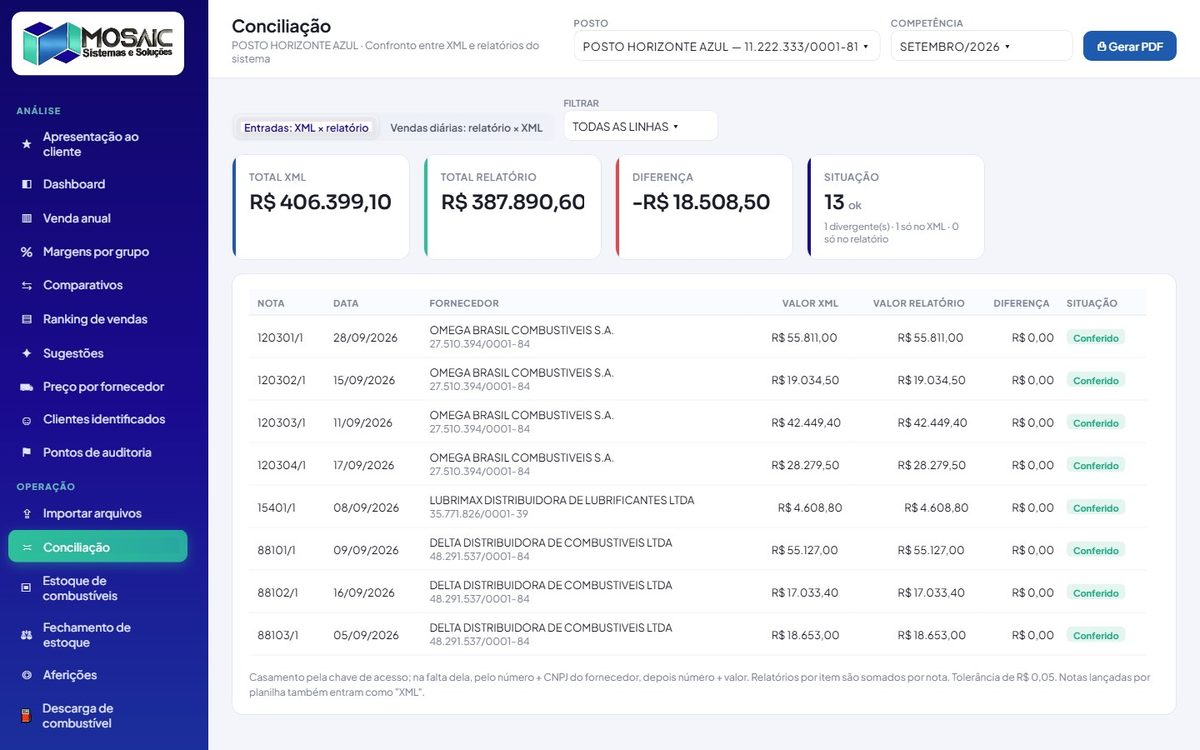Click the percent icon for Margens por grupo
This screenshot has width=1200, height=750.
point(27,252)
